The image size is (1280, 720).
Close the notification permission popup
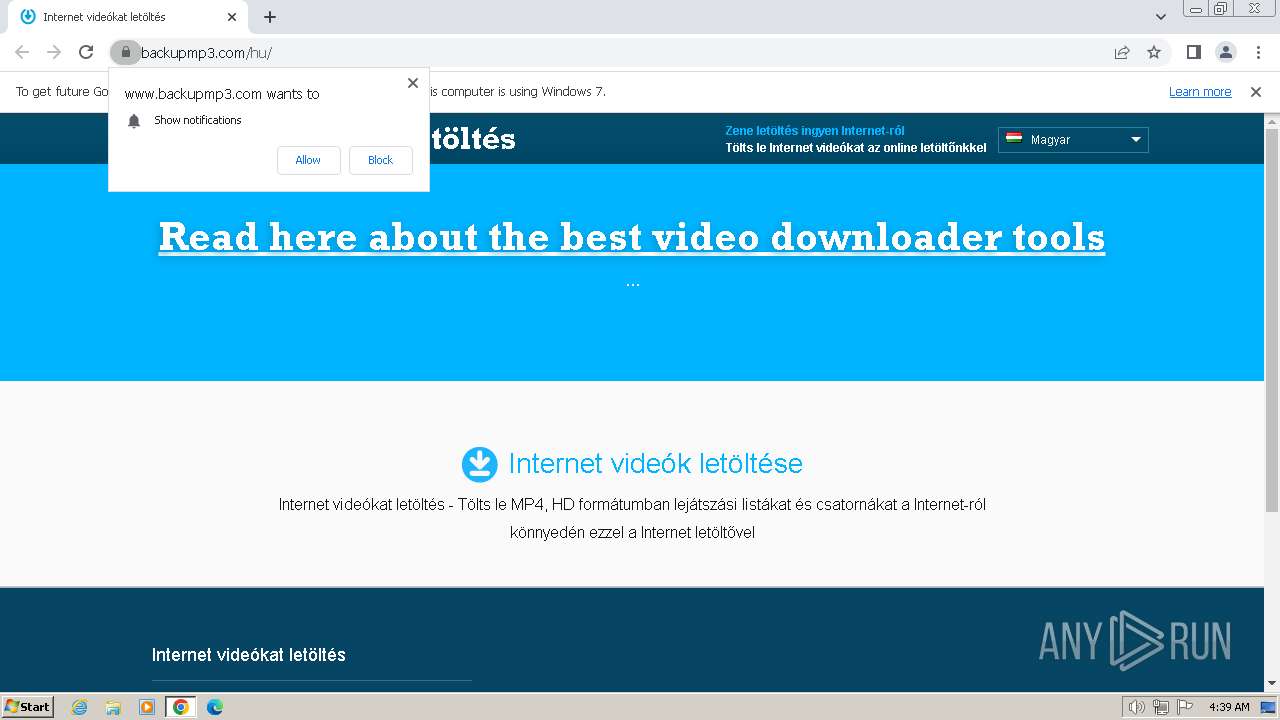[x=413, y=83]
